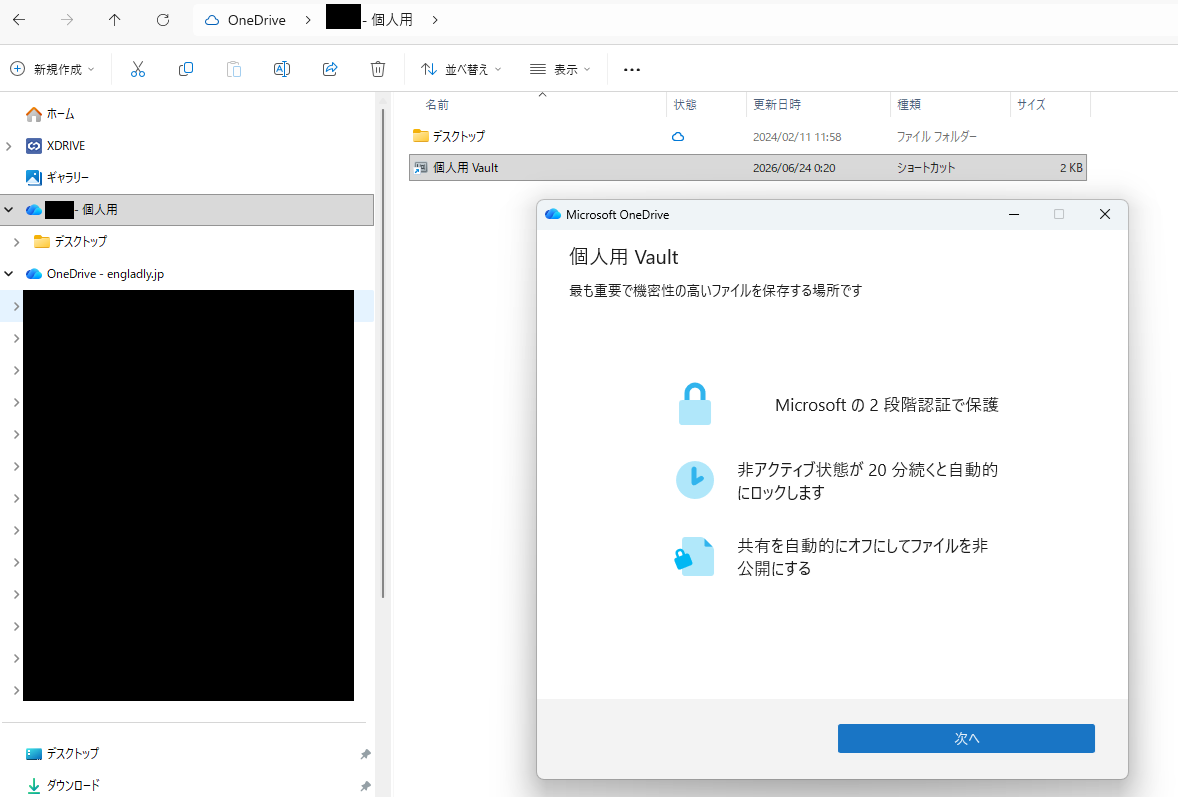Click the clock icon in Vault dialog
The width and height of the screenshot is (1178, 797).
[695, 480]
